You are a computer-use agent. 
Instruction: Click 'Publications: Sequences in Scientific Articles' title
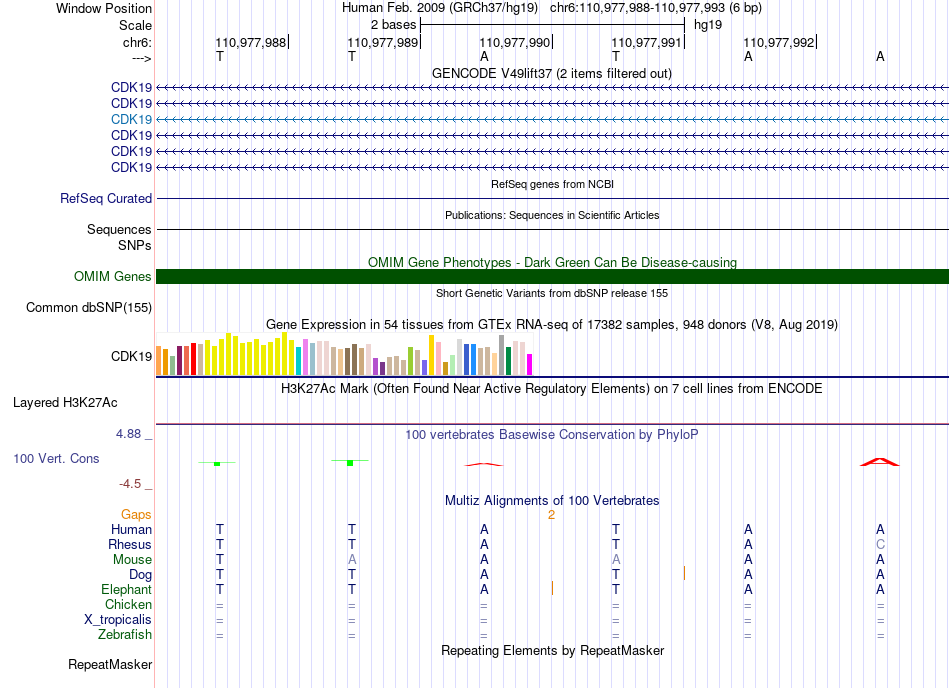click(x=552, y=215)
